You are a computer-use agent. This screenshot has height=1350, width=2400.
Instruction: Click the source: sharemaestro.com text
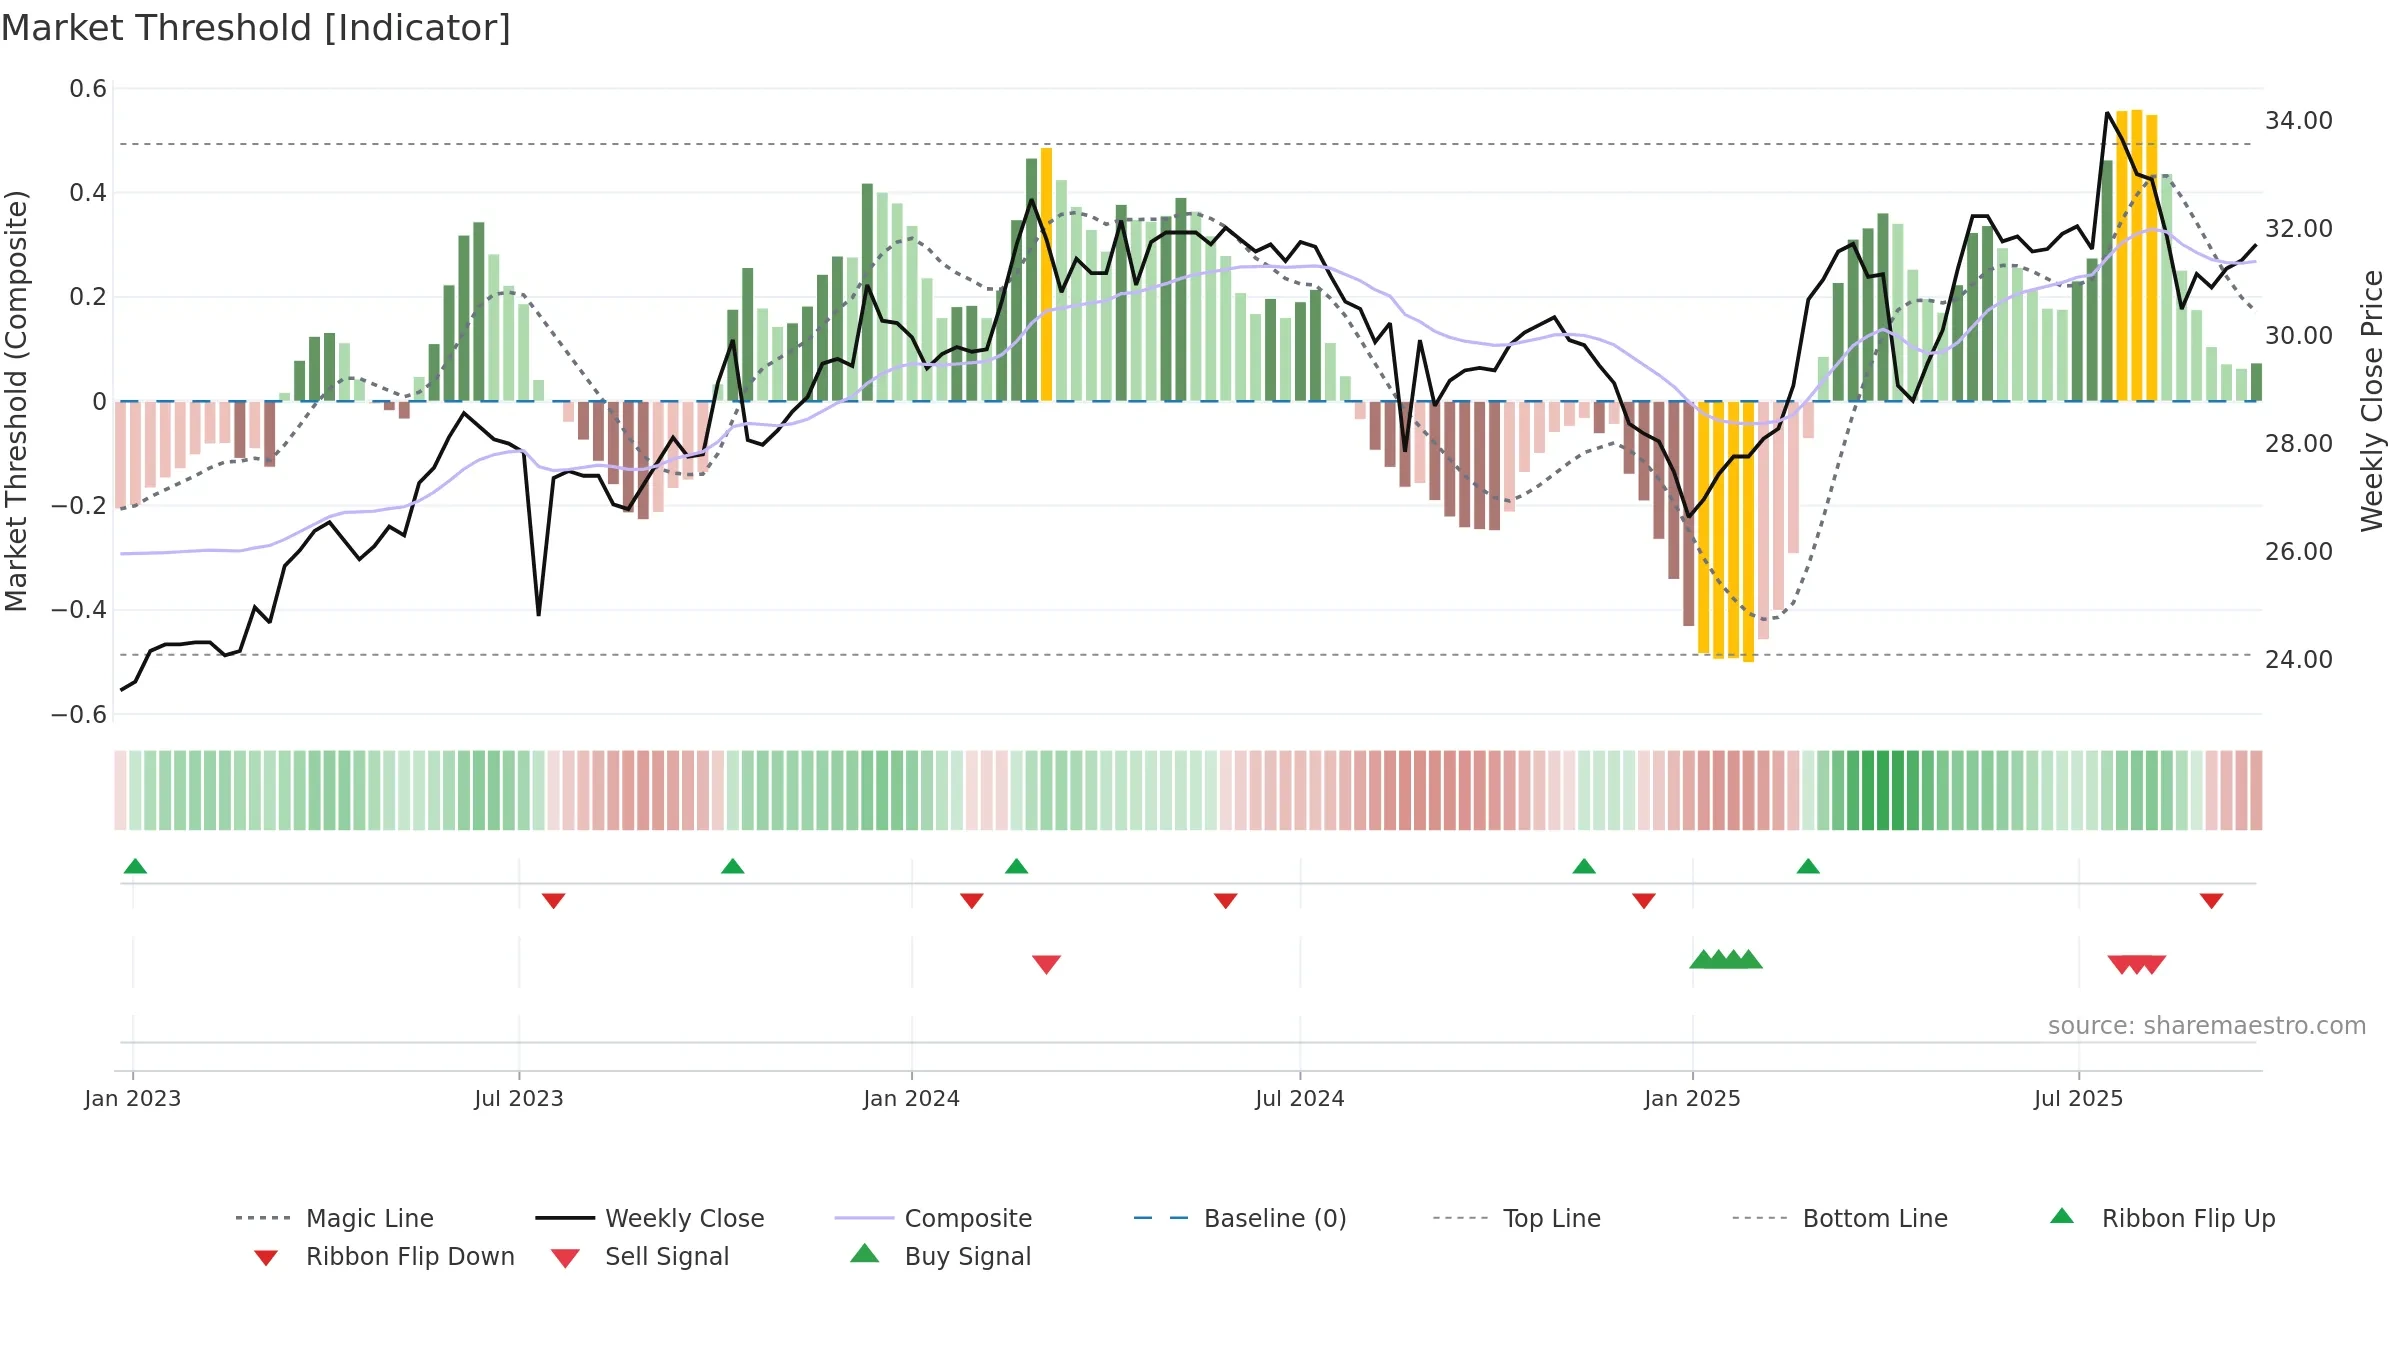[2207, 1026]
